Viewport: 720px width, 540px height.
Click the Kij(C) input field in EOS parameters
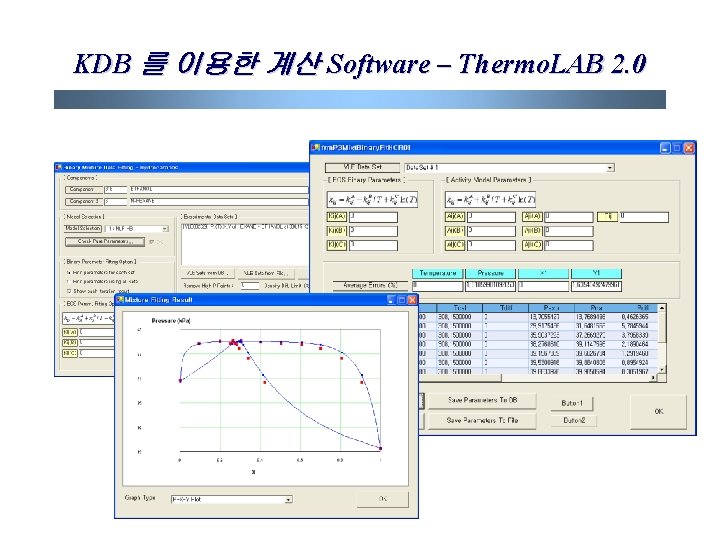[373, 245]
